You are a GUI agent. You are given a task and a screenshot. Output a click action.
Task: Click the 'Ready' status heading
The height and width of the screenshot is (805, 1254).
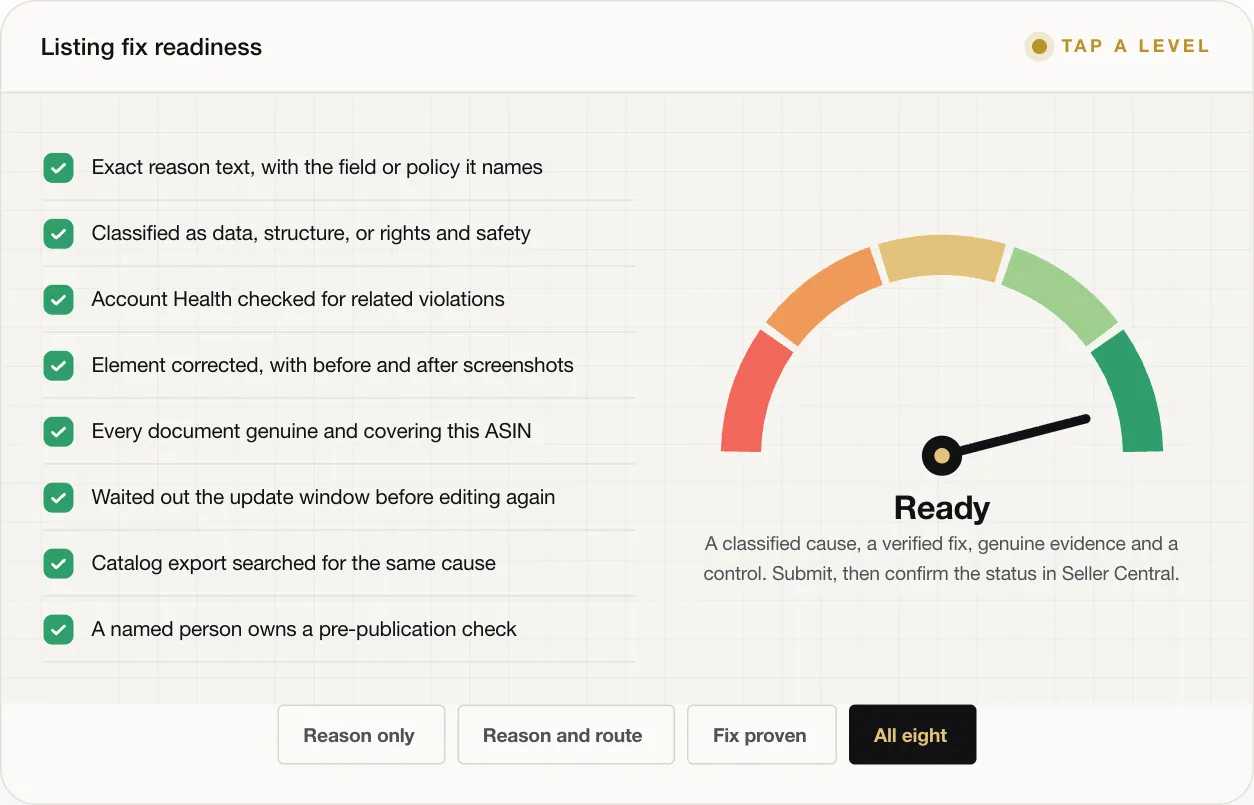tap(942, 508)
